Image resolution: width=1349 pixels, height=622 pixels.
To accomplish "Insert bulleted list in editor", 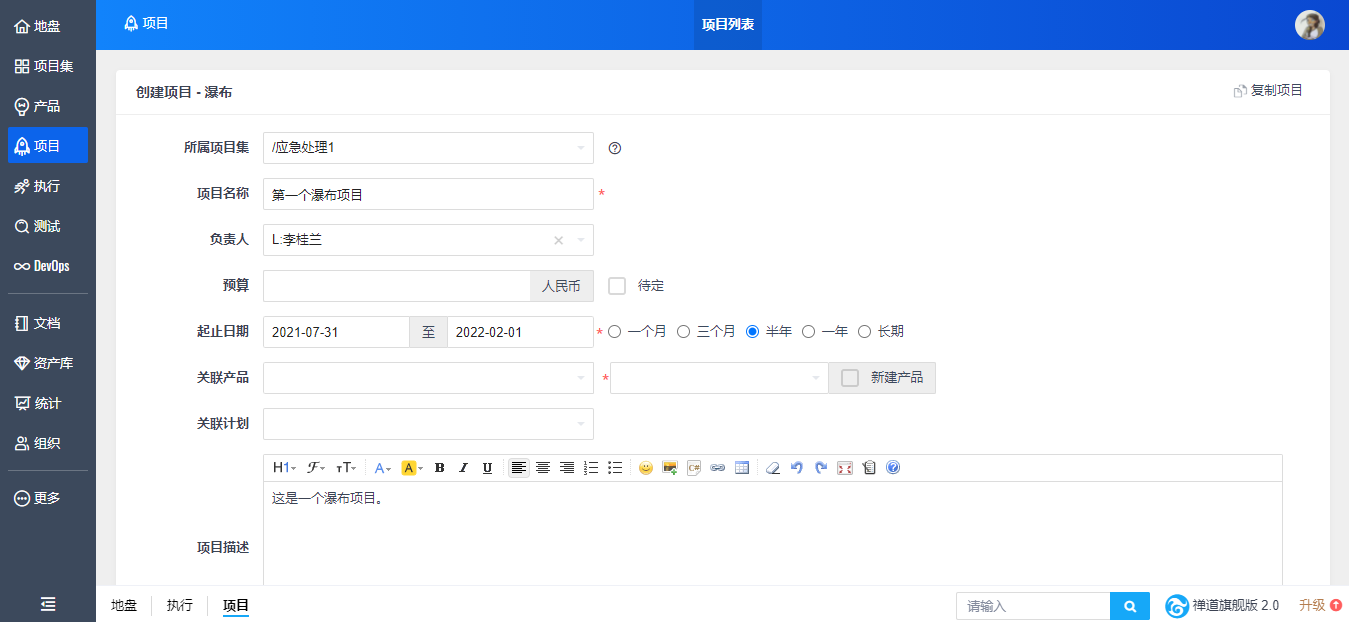I will pos(615,467).
